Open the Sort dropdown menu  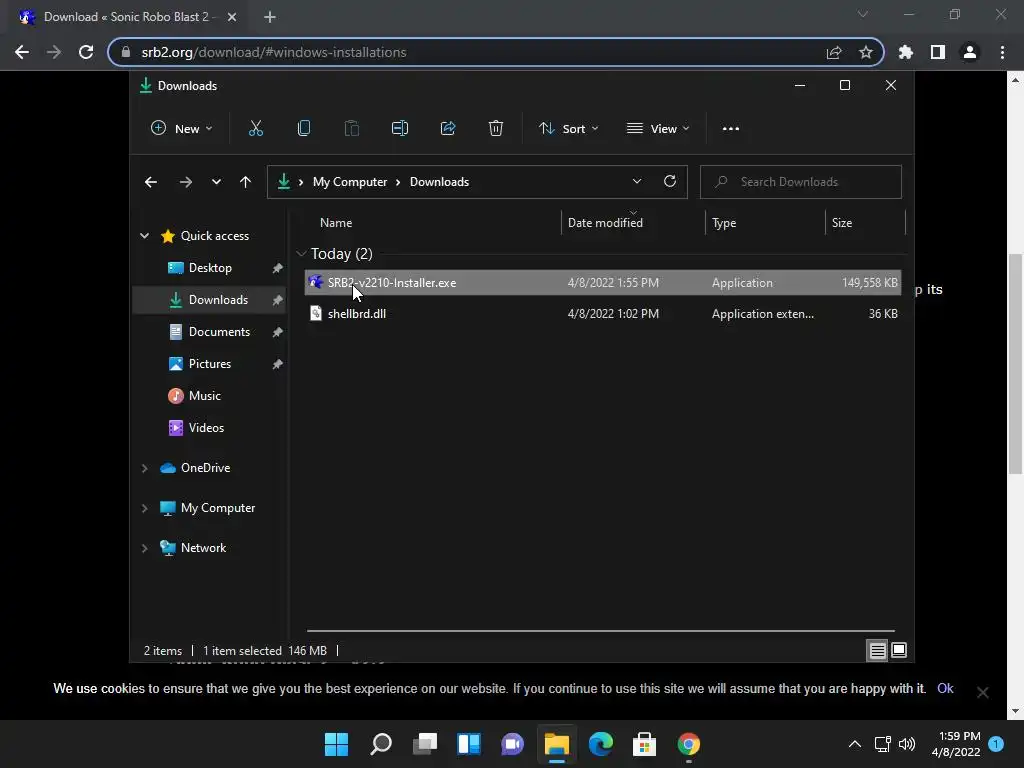click(x=568, y=129)
